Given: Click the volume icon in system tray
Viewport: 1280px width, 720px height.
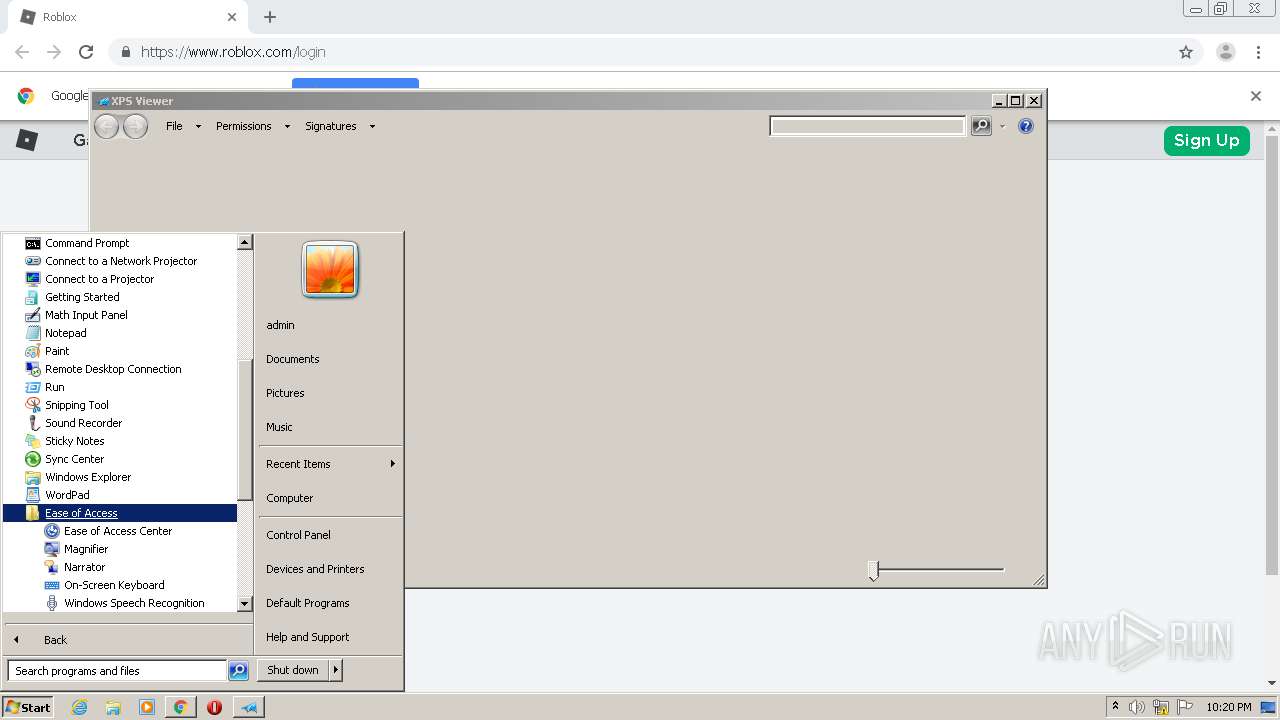Looking at the screenshot, I should [1136, 707].
